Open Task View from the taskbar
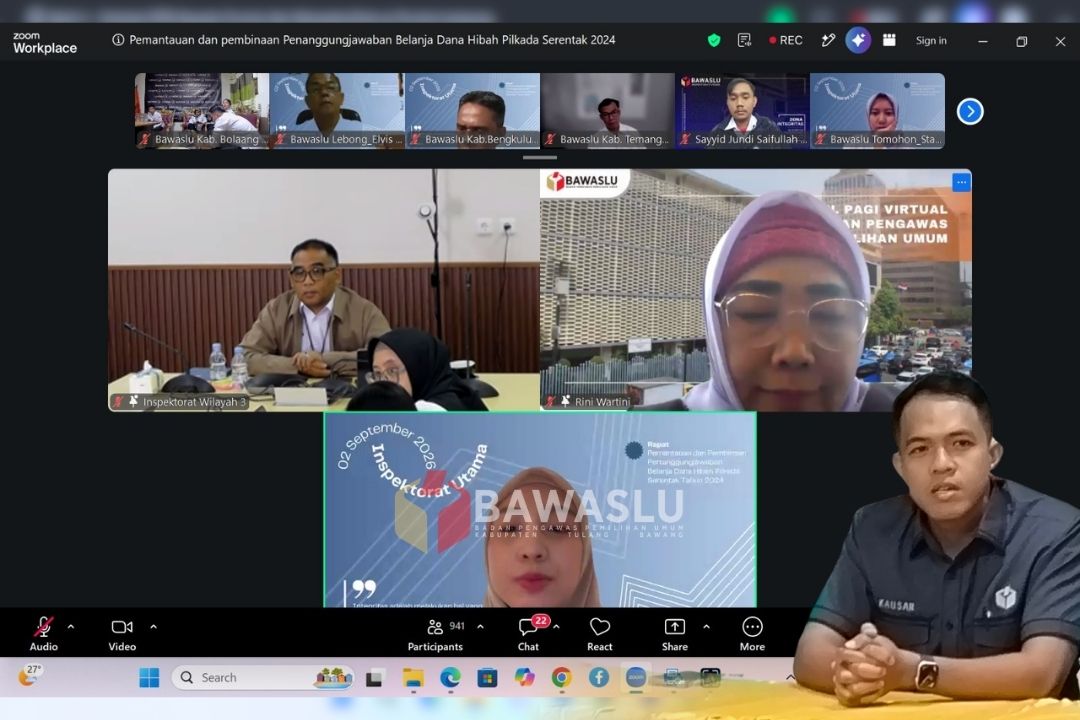The height and width of the screenshot is (720, 1080). 374,678
